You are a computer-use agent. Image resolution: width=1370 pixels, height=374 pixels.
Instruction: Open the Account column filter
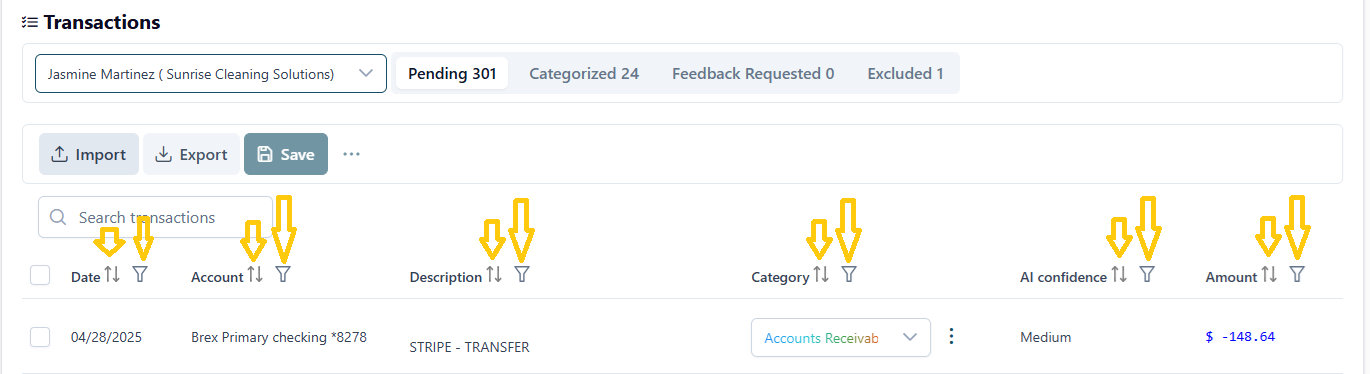pyautogui.click(x=283, y=274)
